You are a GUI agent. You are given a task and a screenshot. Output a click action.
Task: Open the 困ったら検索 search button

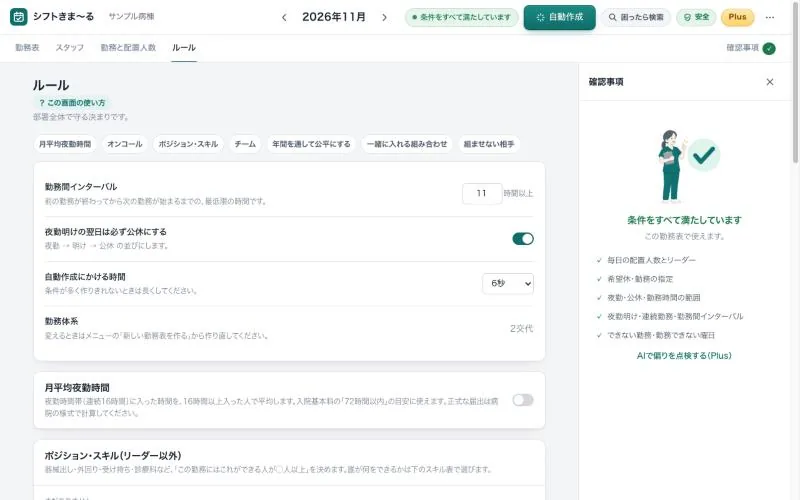pos(636,17)
